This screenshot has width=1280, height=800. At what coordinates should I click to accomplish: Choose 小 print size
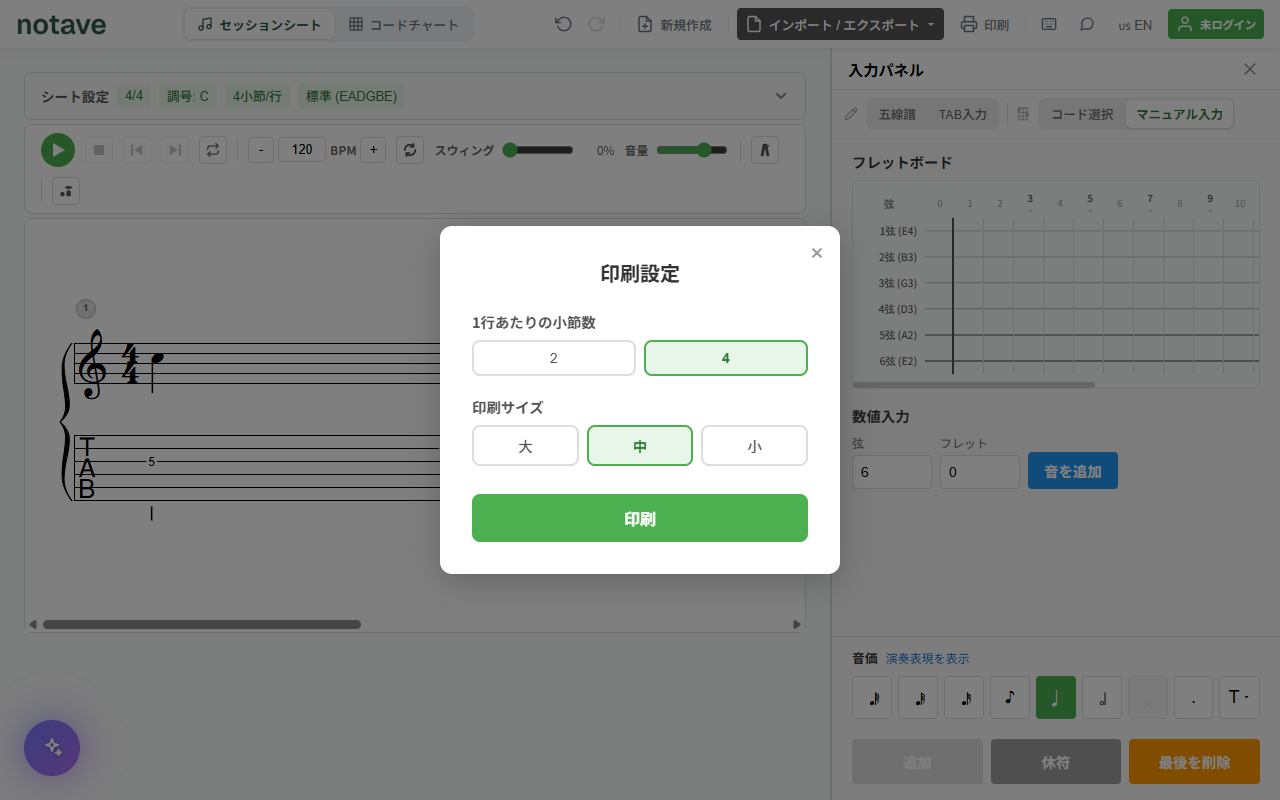tap(754, 446)
